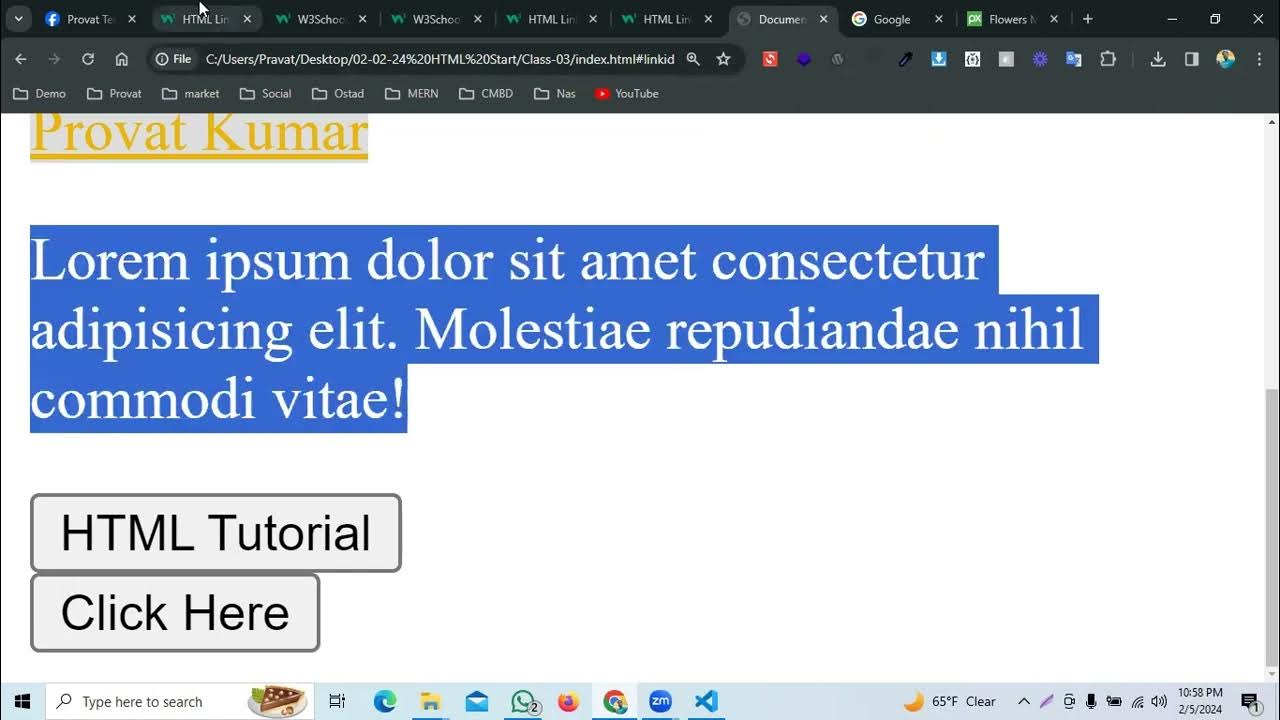Open Chrome three-dot menu
Screen dimensions: 1280x720
click(x=1259, y=59)
